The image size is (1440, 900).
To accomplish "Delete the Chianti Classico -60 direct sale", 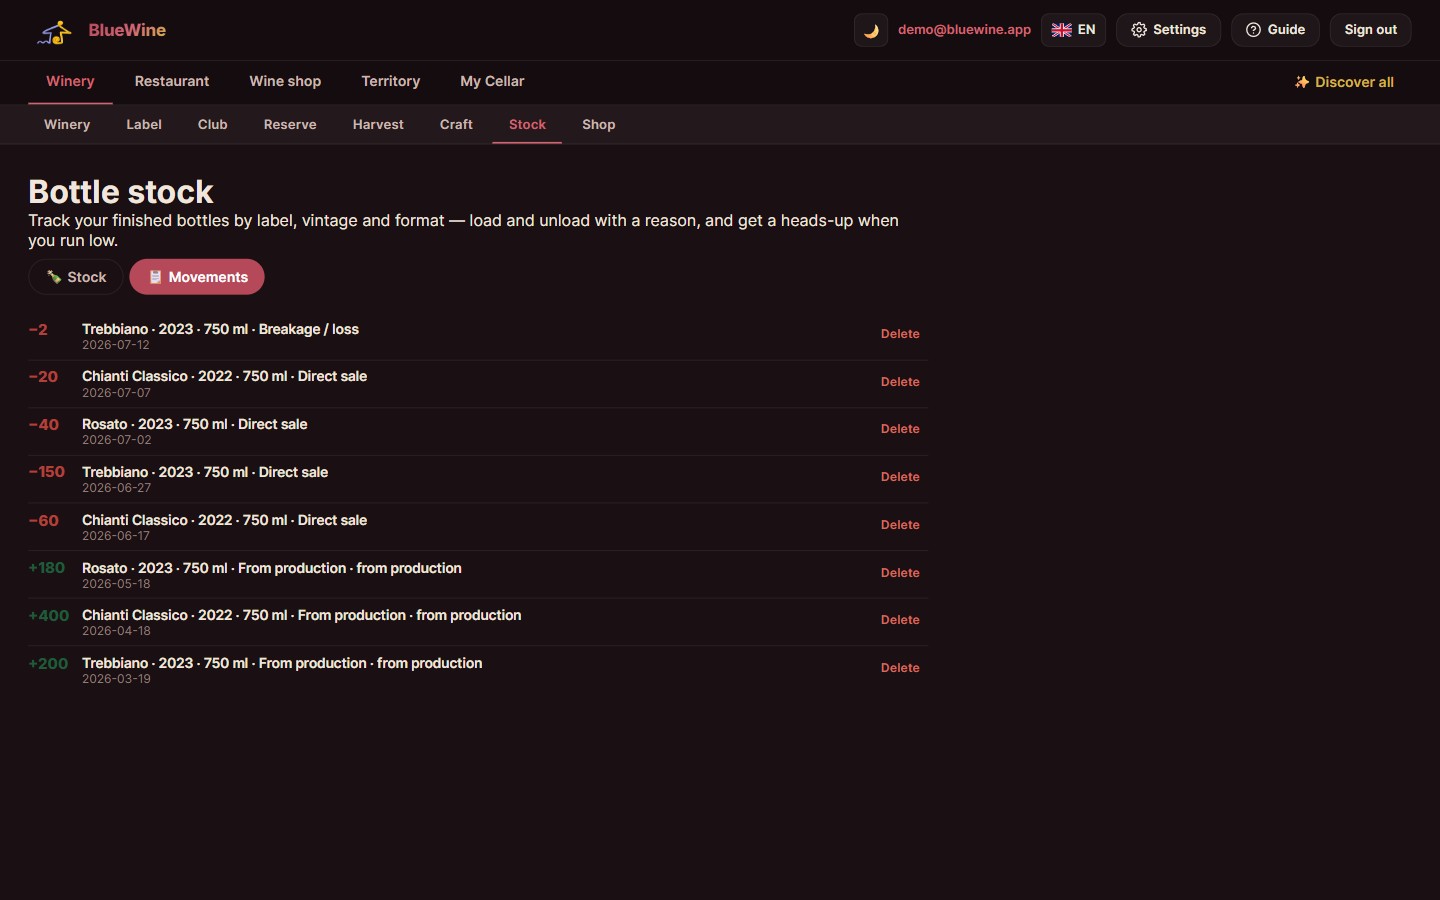I will [x=900, y=525].
